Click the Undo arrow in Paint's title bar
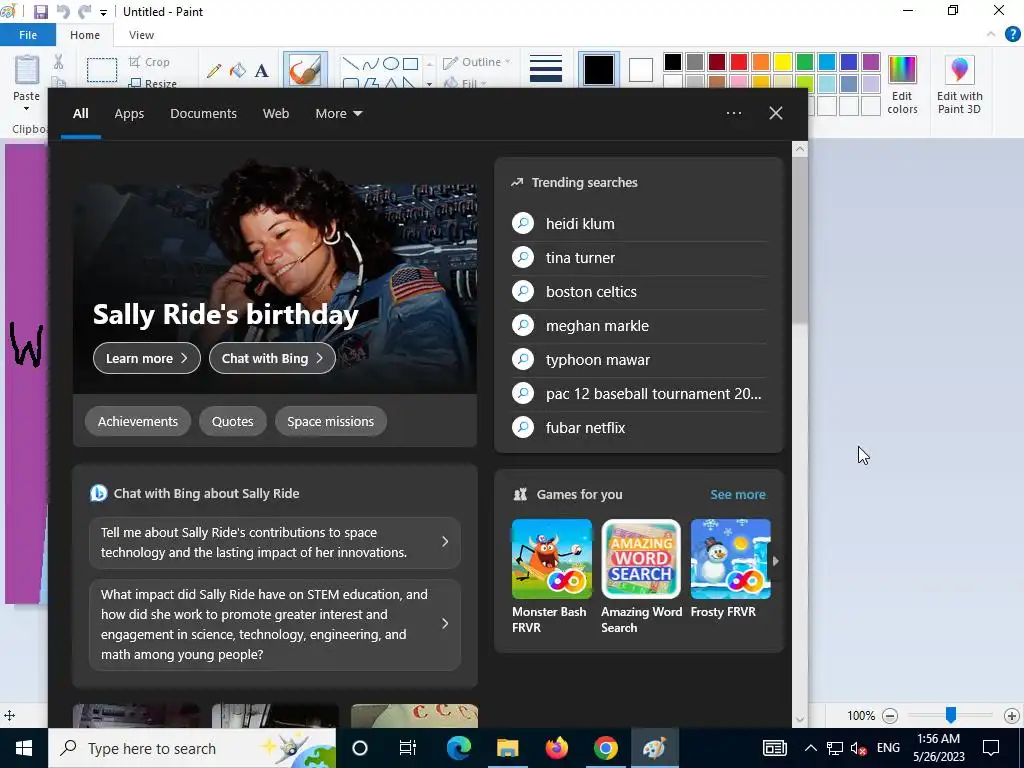Screen dimensions: 1024x768 pos(63,12)
